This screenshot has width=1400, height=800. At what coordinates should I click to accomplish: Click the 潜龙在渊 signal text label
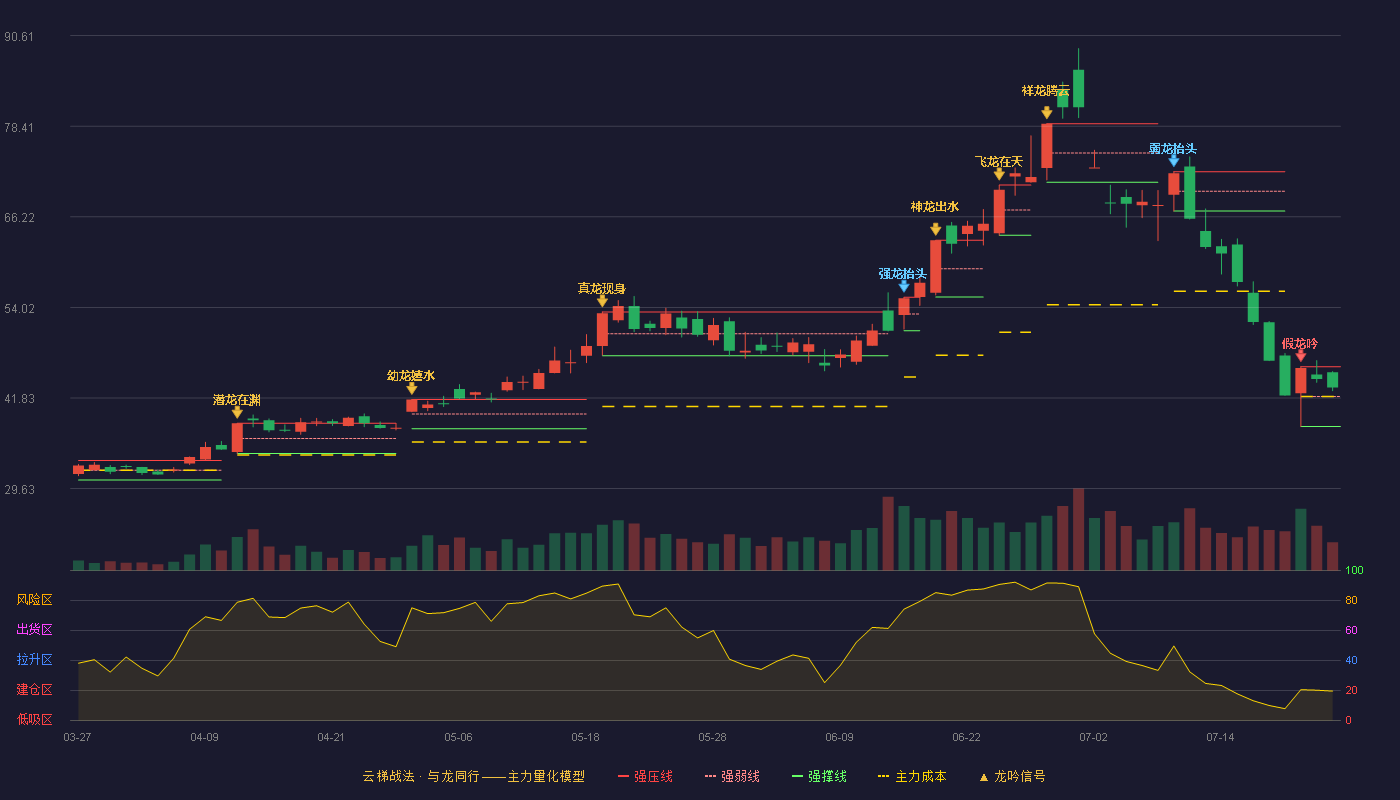(x=237, y=400)
